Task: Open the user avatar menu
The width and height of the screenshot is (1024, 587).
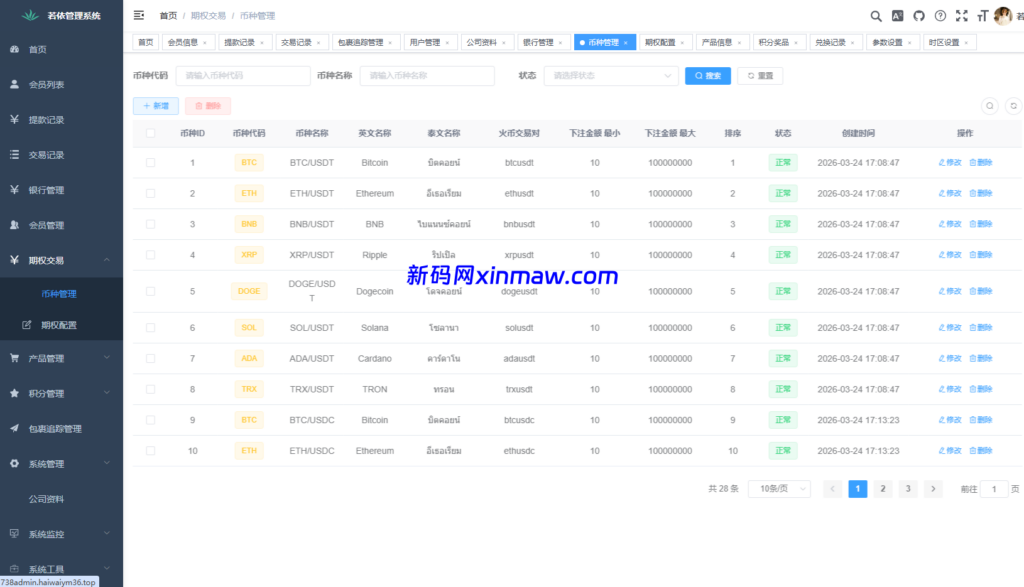Action: (x=1002, y=16)
